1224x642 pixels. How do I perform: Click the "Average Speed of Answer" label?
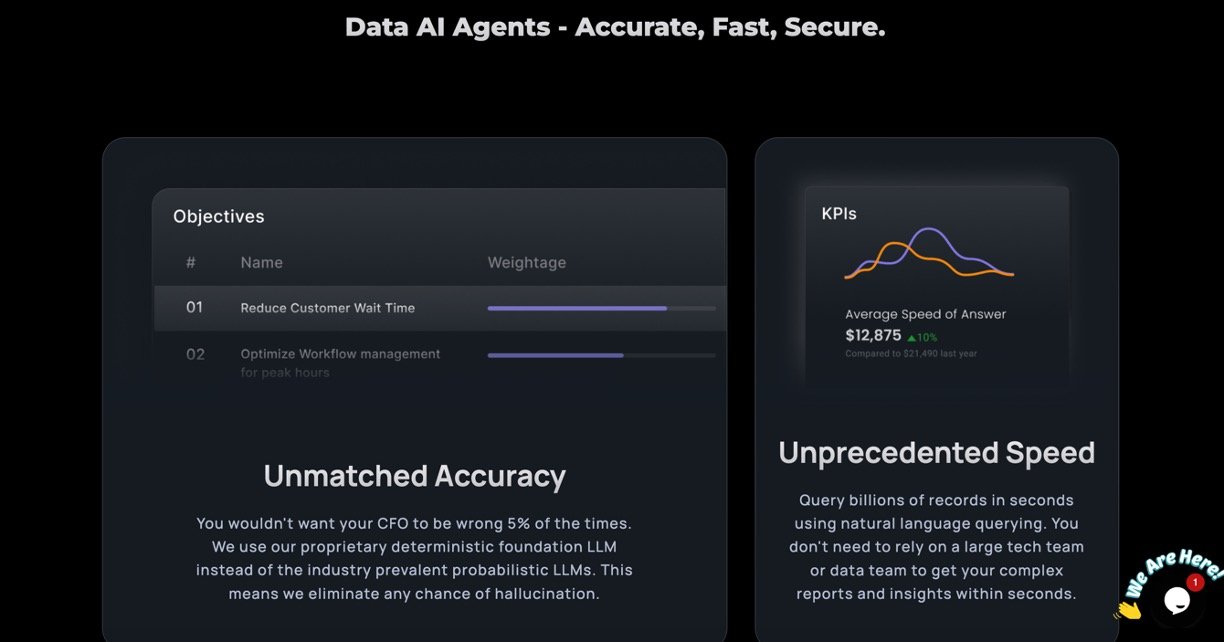(x=925, y=314)
